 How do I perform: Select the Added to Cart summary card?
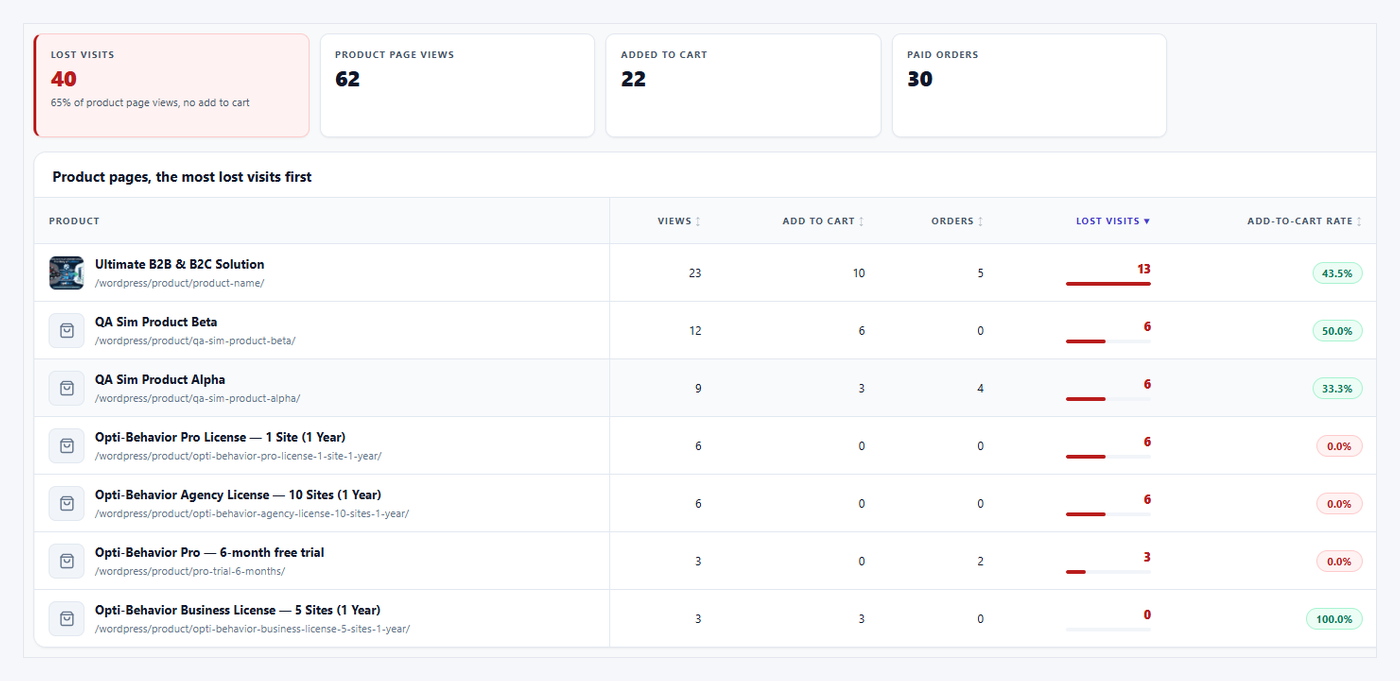(743, 85)
